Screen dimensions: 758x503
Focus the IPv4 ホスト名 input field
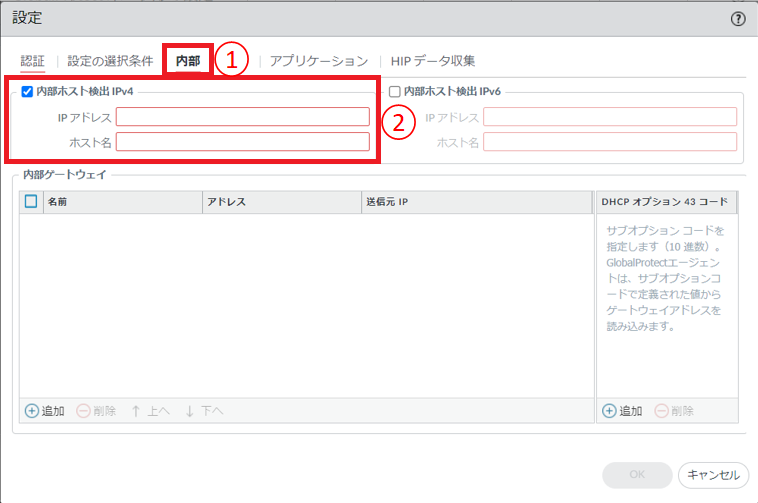(x=242, y=142)
